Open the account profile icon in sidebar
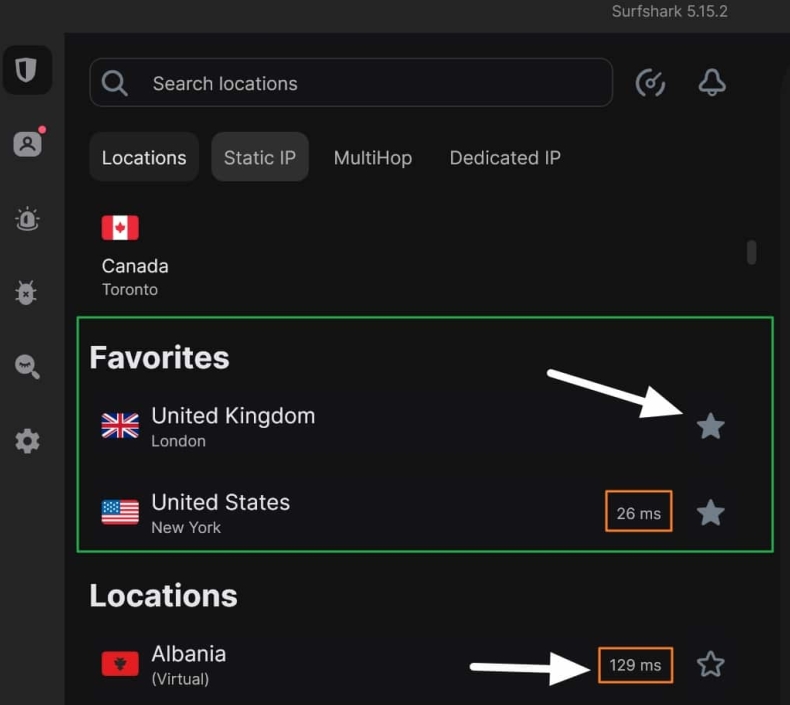Screen dimensions: 790x705 click(27, 144)
